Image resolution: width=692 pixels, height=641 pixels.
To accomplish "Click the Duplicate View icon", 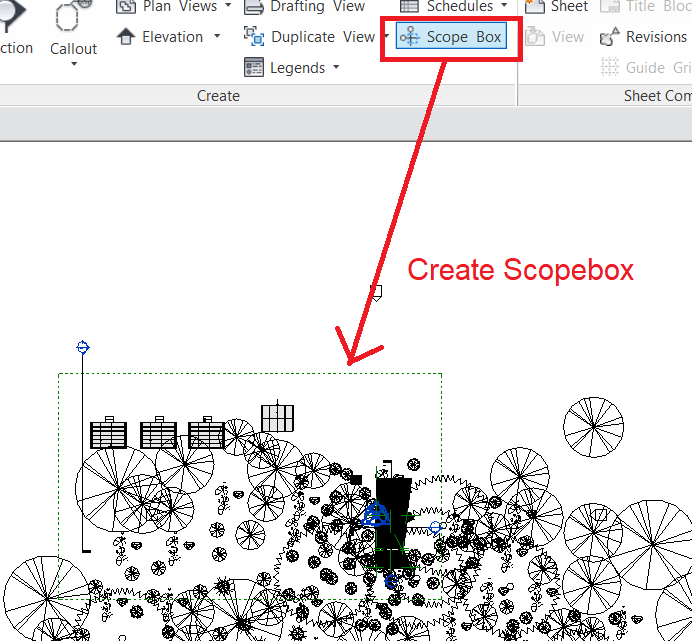I will coord(254,37).
